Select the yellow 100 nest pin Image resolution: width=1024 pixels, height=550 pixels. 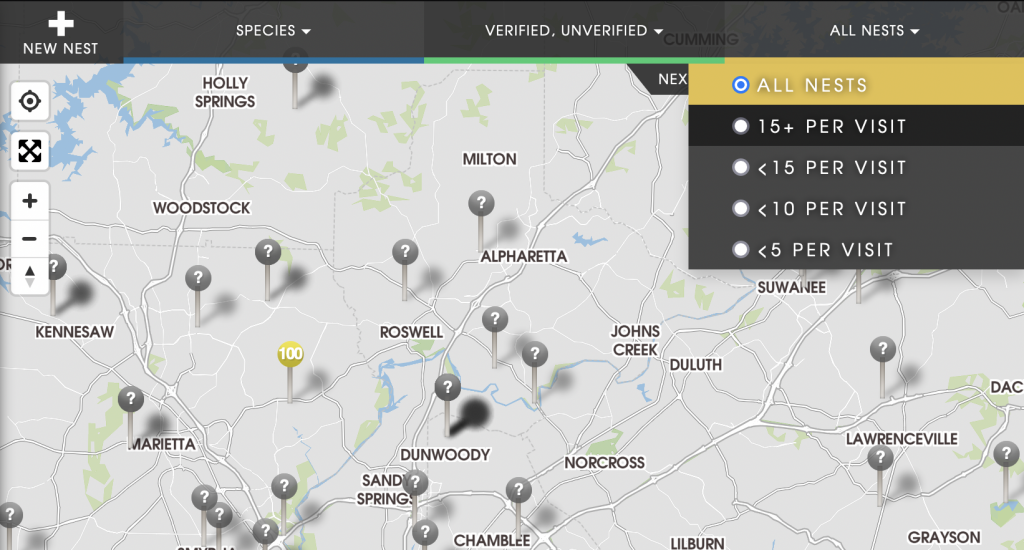point(290,354)
